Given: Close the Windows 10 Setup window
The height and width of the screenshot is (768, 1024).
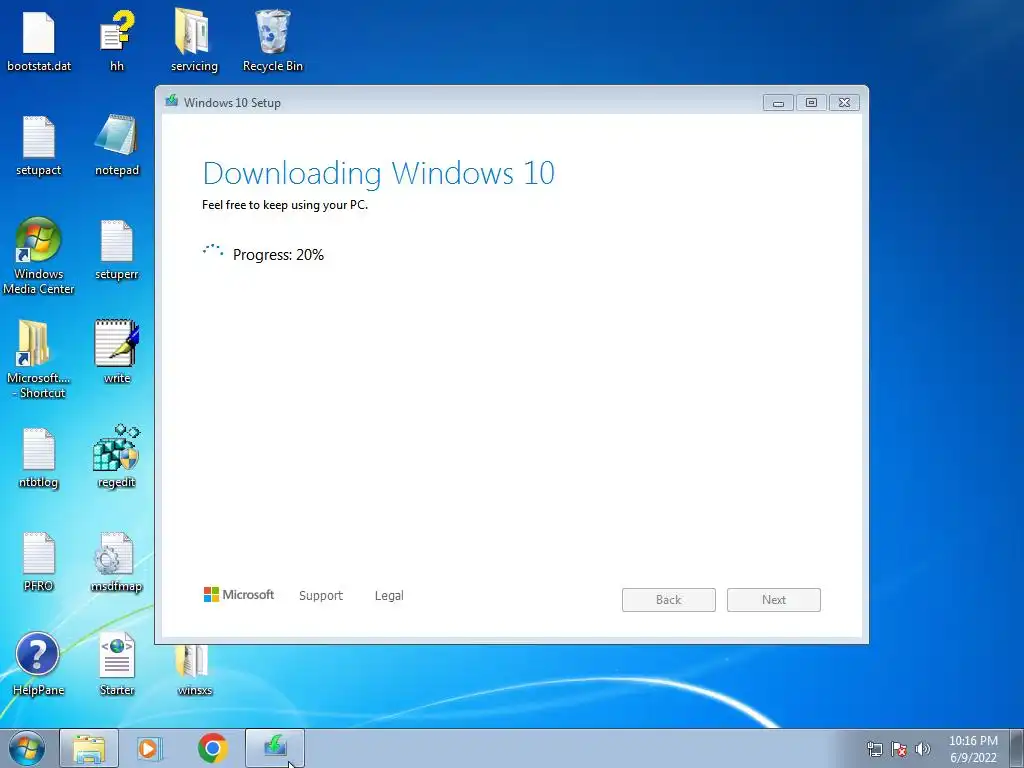Looking at the screenshot, I should (x=844, y=103).
